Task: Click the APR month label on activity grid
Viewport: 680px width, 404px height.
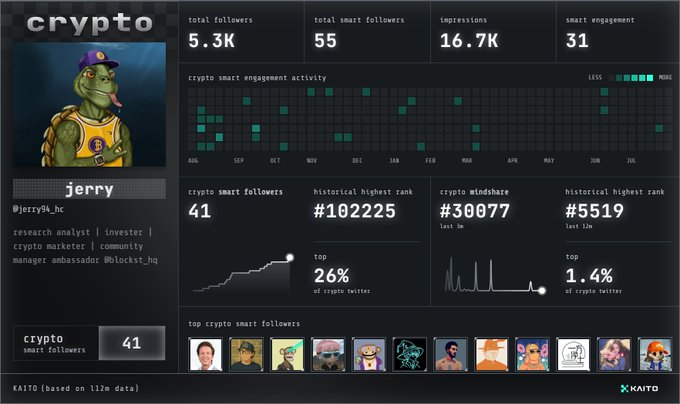Action: pos(513,160)
